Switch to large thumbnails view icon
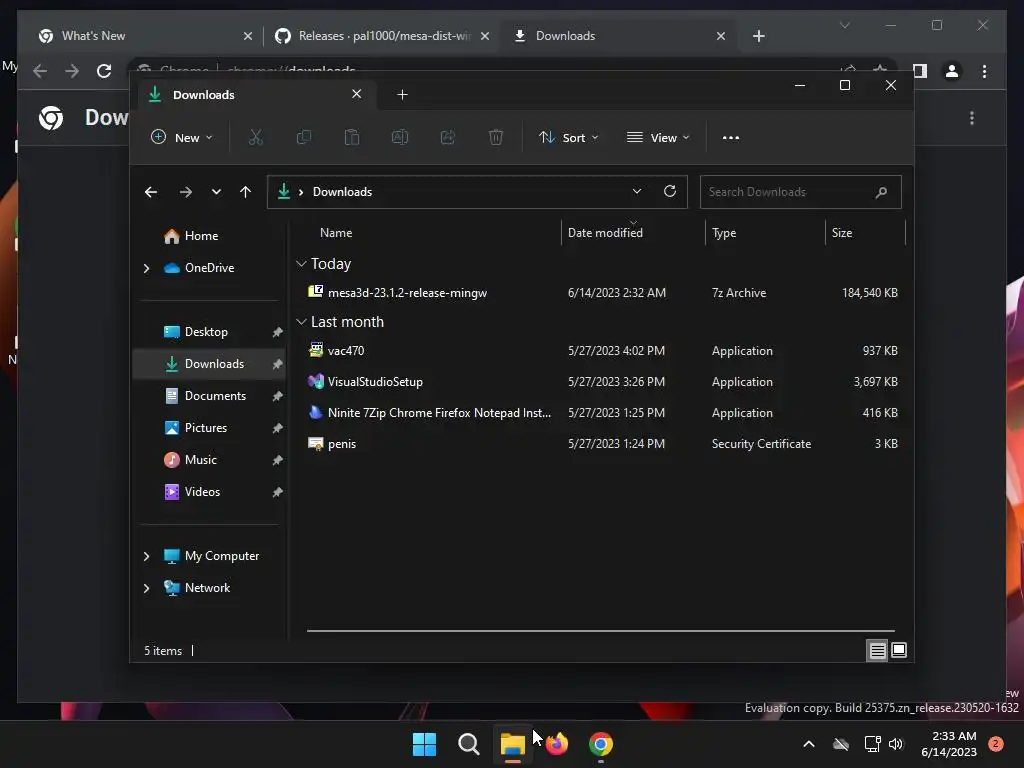 [x=899, y=650]
